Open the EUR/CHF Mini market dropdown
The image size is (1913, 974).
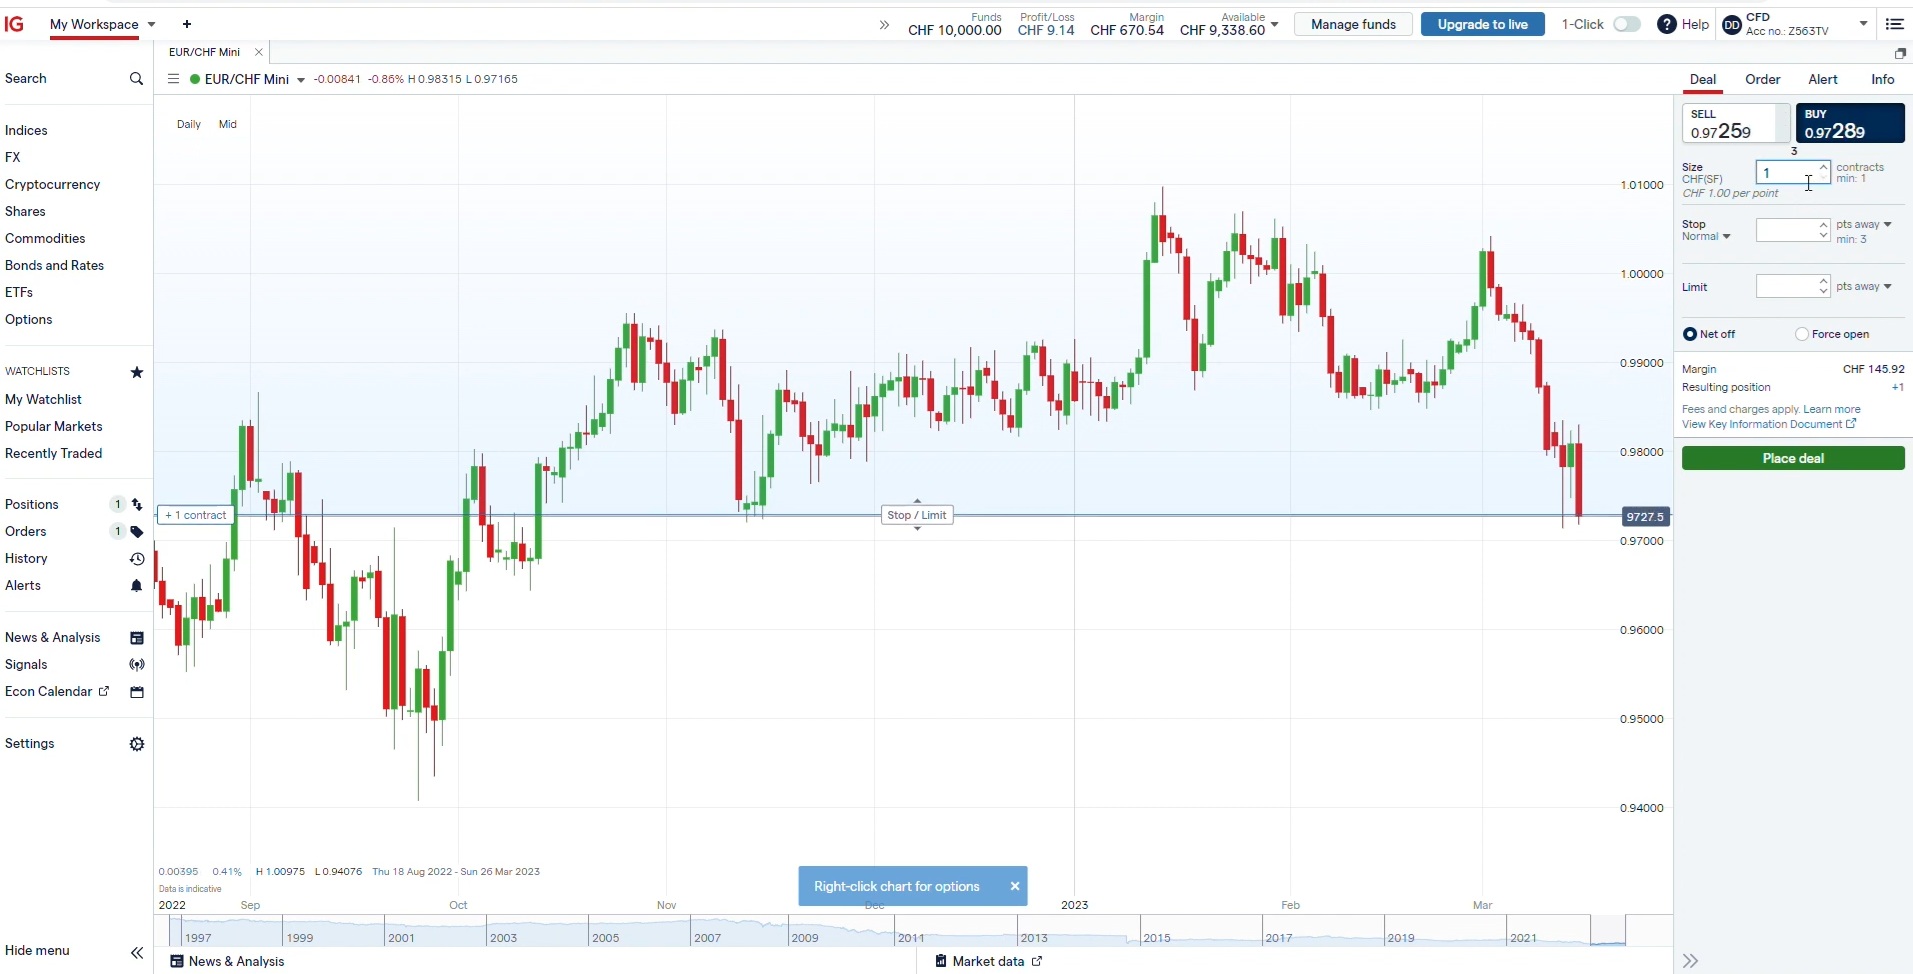[x=301, y=80]
